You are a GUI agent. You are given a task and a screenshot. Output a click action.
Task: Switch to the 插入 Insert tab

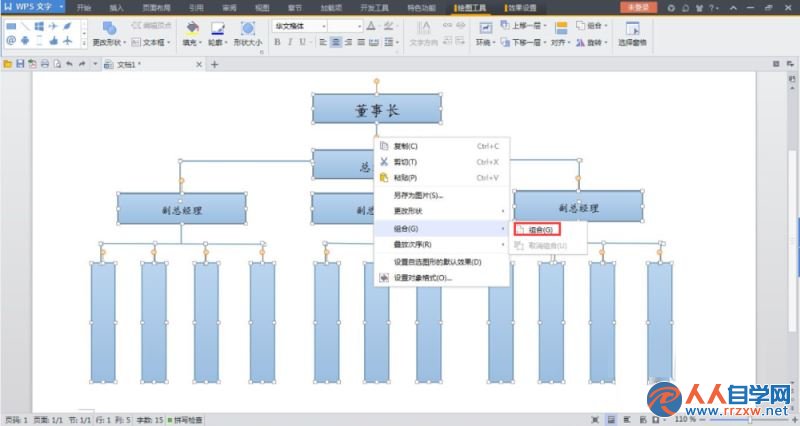[116, 8]
